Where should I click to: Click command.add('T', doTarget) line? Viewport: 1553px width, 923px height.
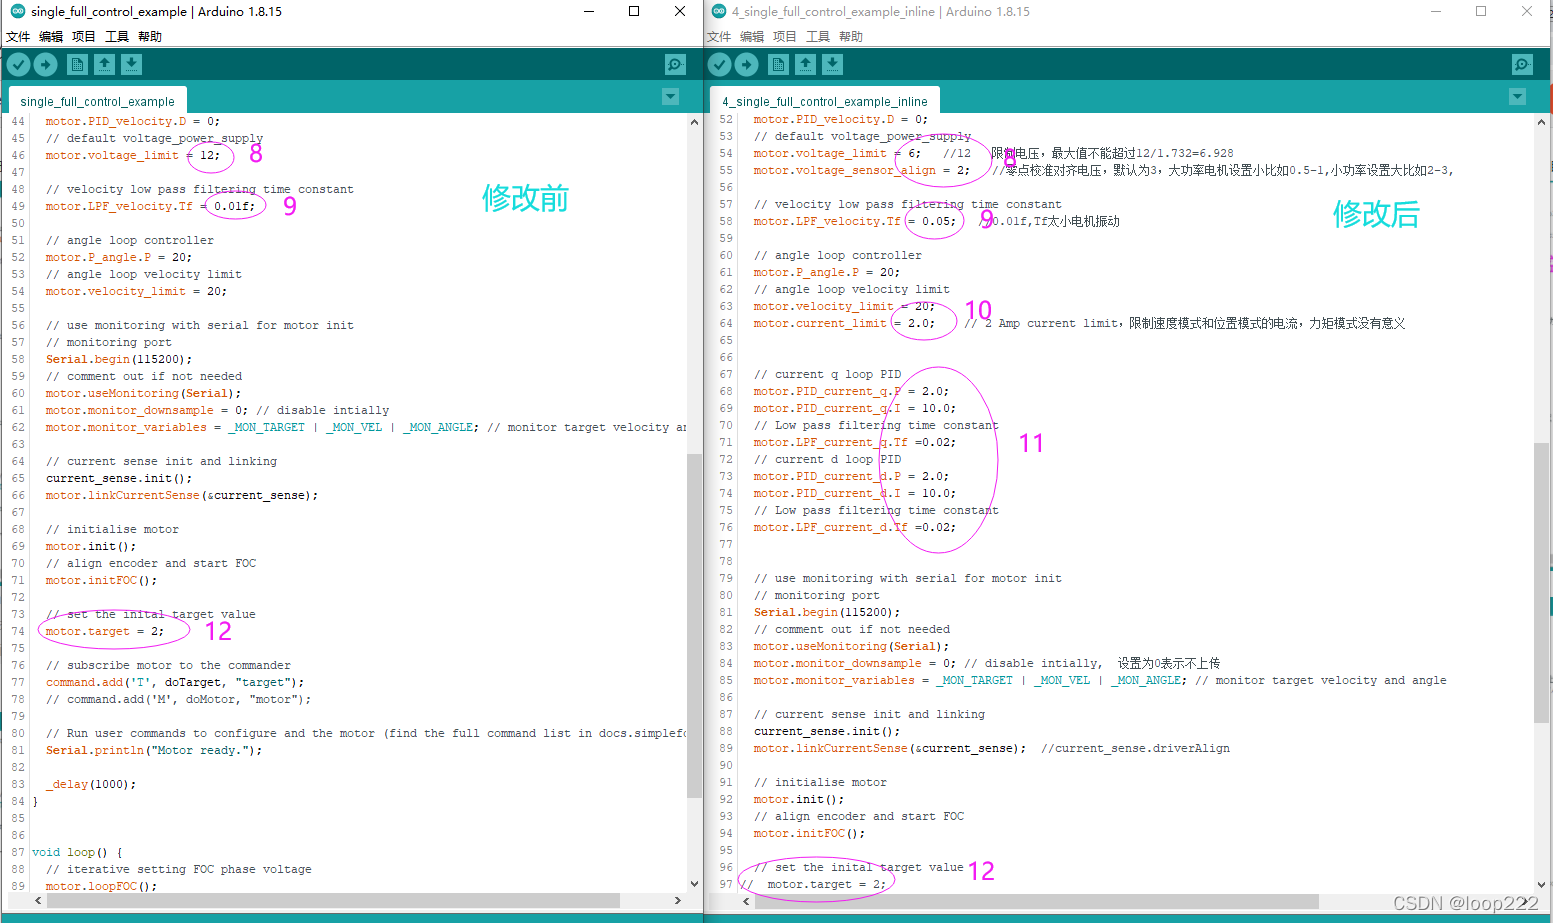[x=175, y=682]
